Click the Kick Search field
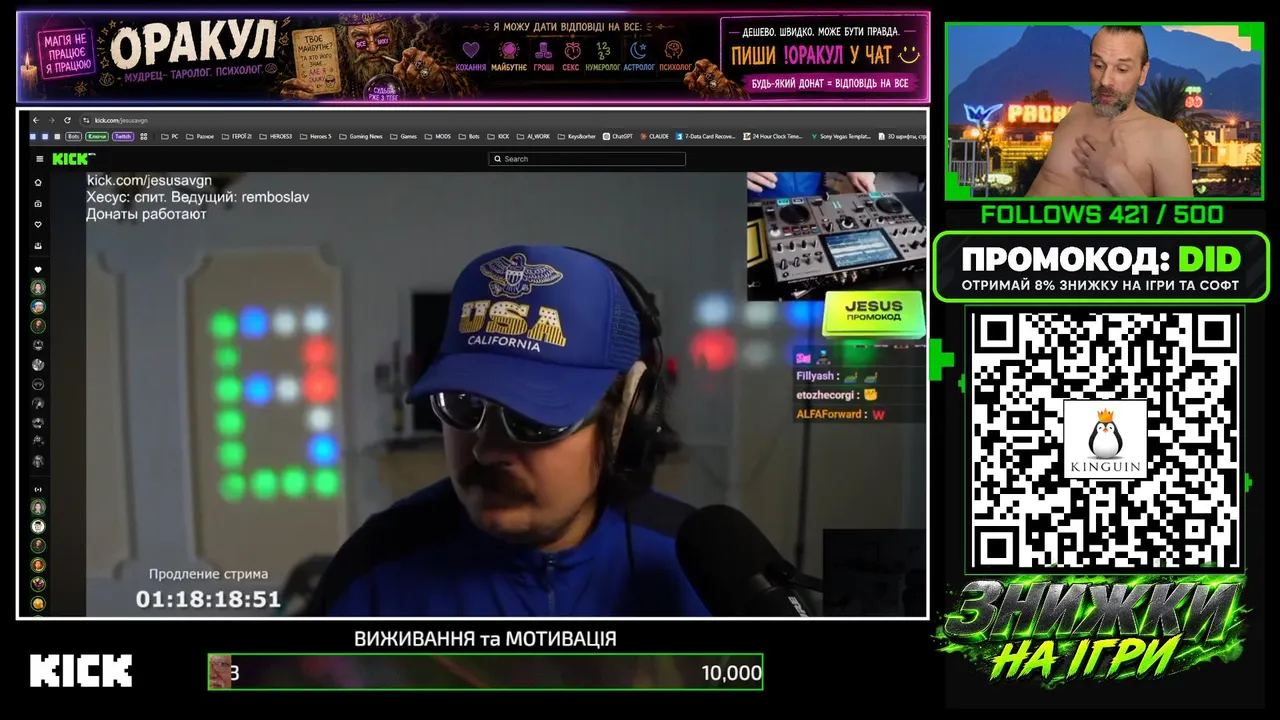The height and width of the screenshot is (720, 1280). coord(587,159)
